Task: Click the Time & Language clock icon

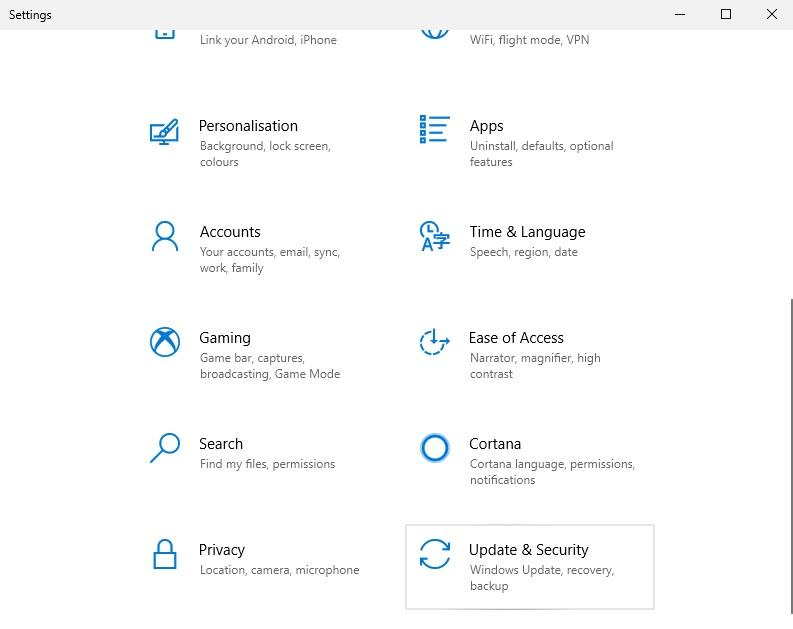Action: click(x=434, y=236)
